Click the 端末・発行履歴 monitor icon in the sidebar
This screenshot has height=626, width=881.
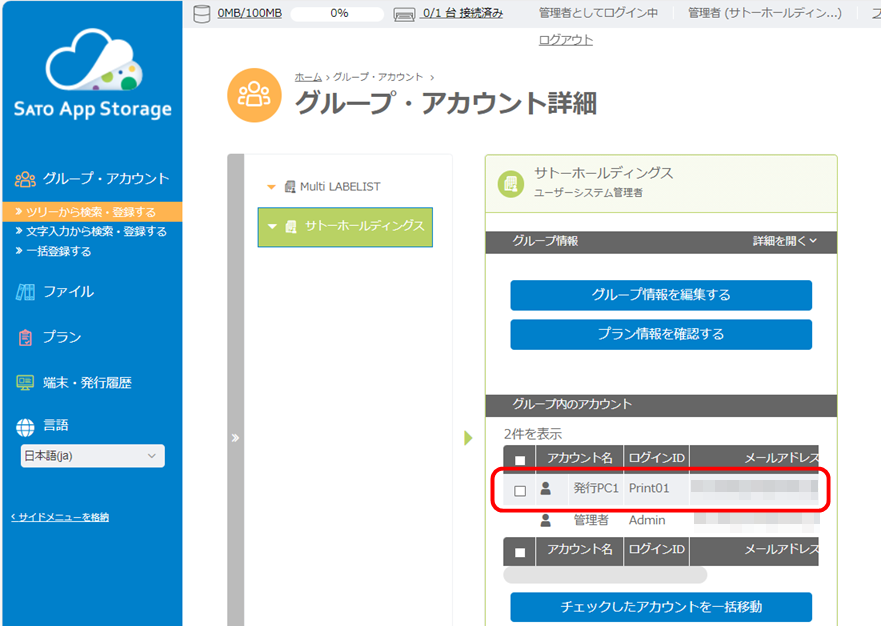tap(25, 383)
